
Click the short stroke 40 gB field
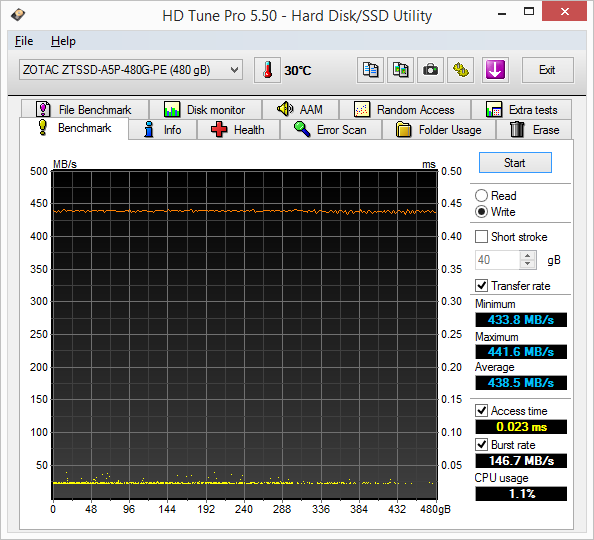498,260
